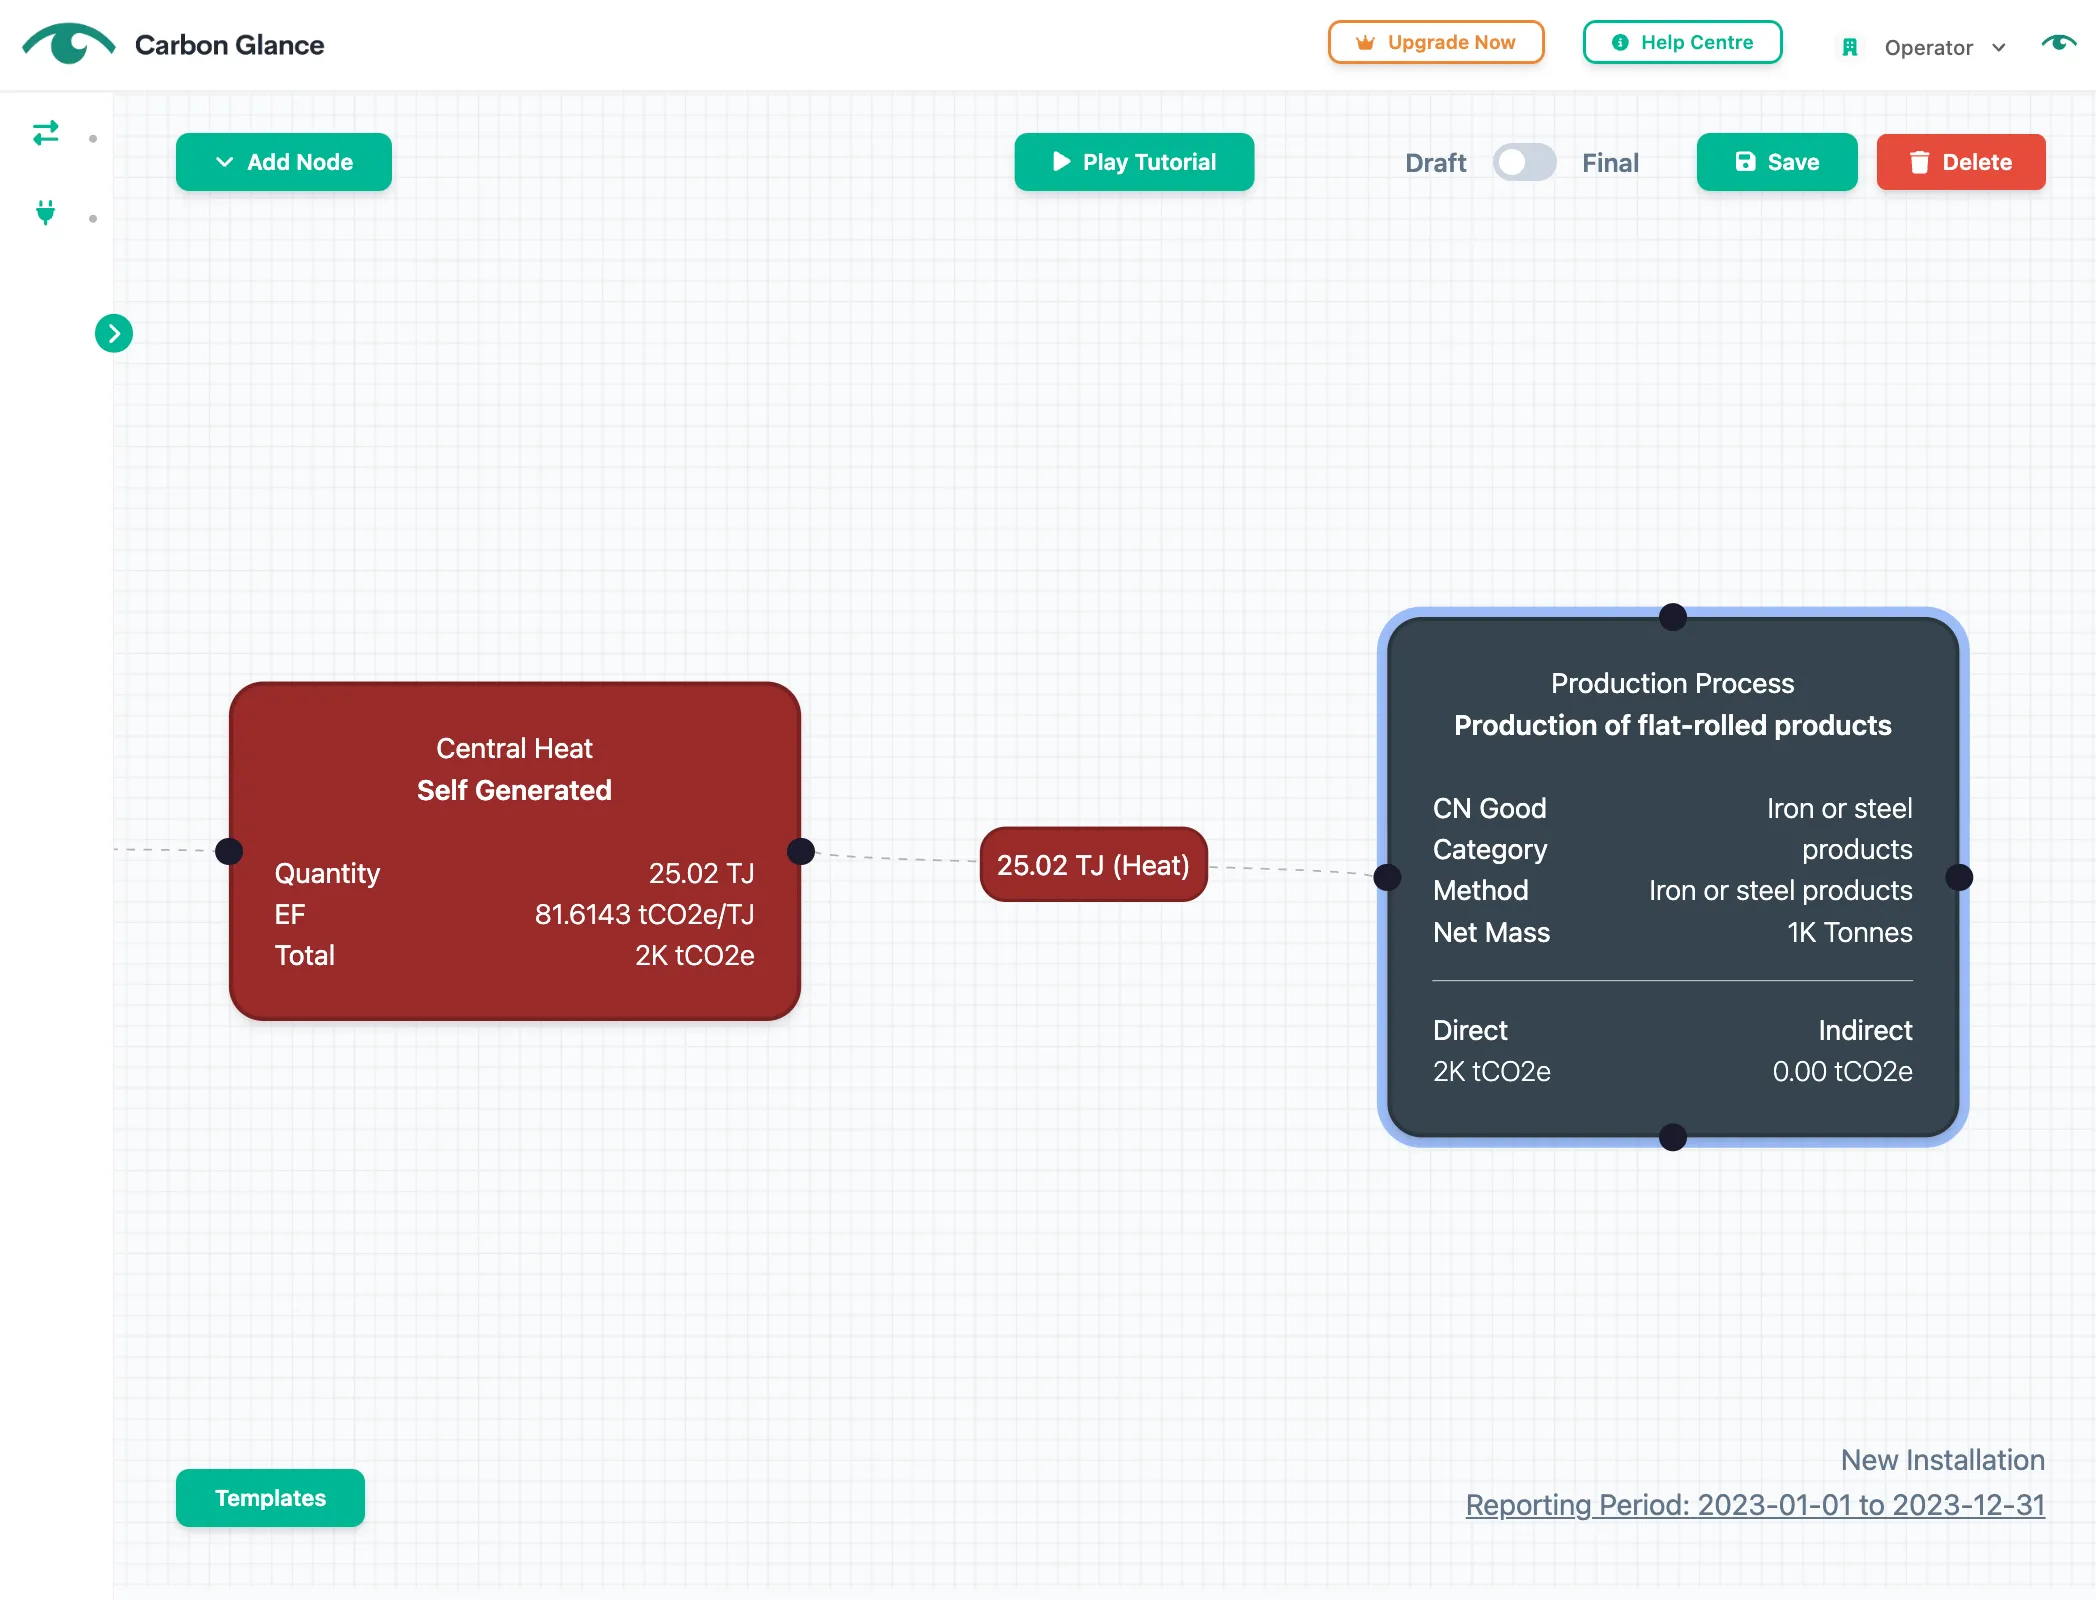
Task: Click the Carbon Glance title text
Action: coord(229,45)
